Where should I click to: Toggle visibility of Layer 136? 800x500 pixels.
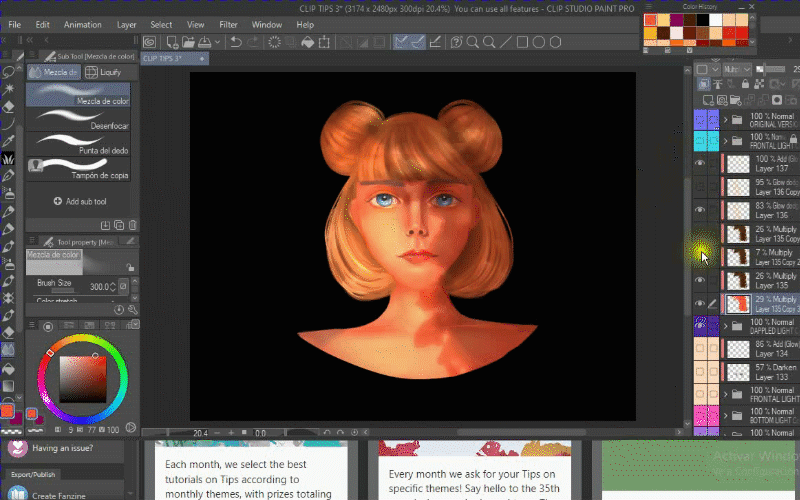click(x=700, y=210)
